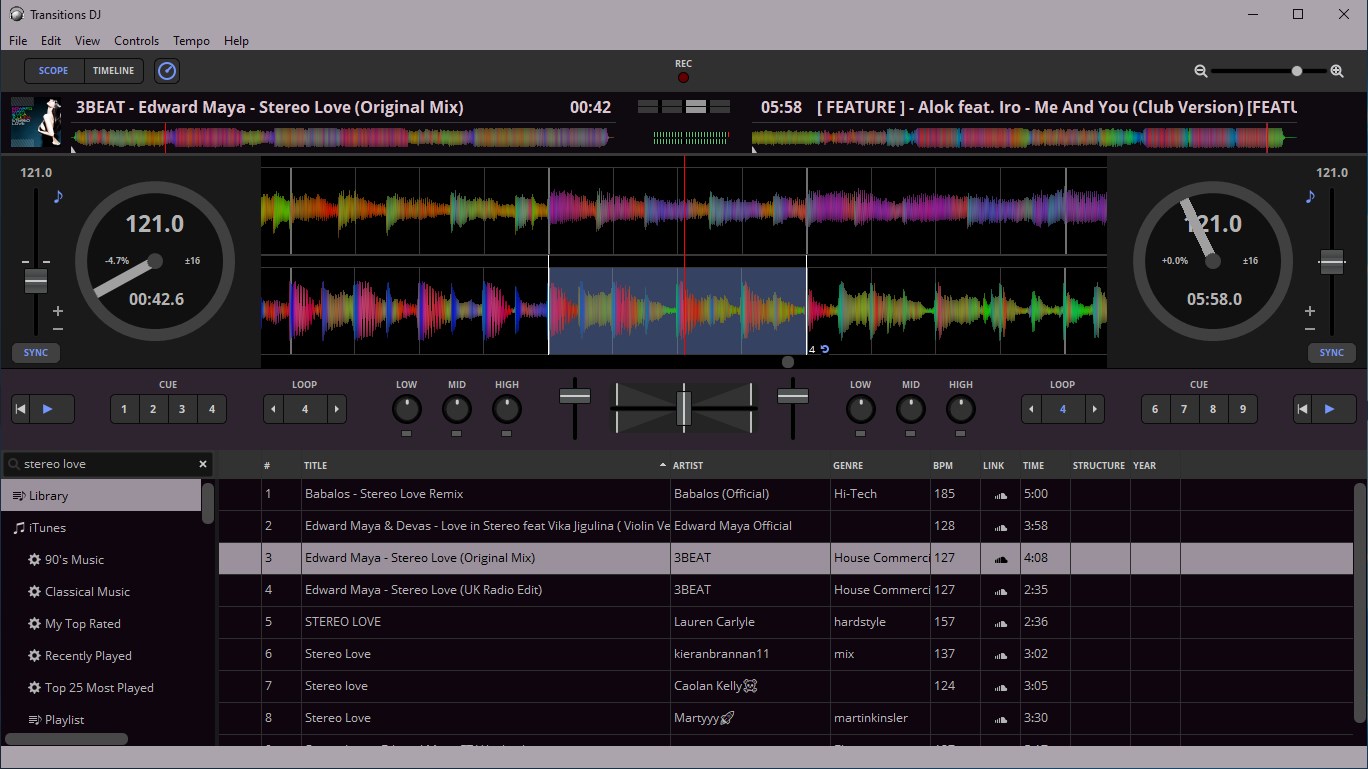
Task: Adjust the left deck LOW EQ knob
Action: coord(406,410)
